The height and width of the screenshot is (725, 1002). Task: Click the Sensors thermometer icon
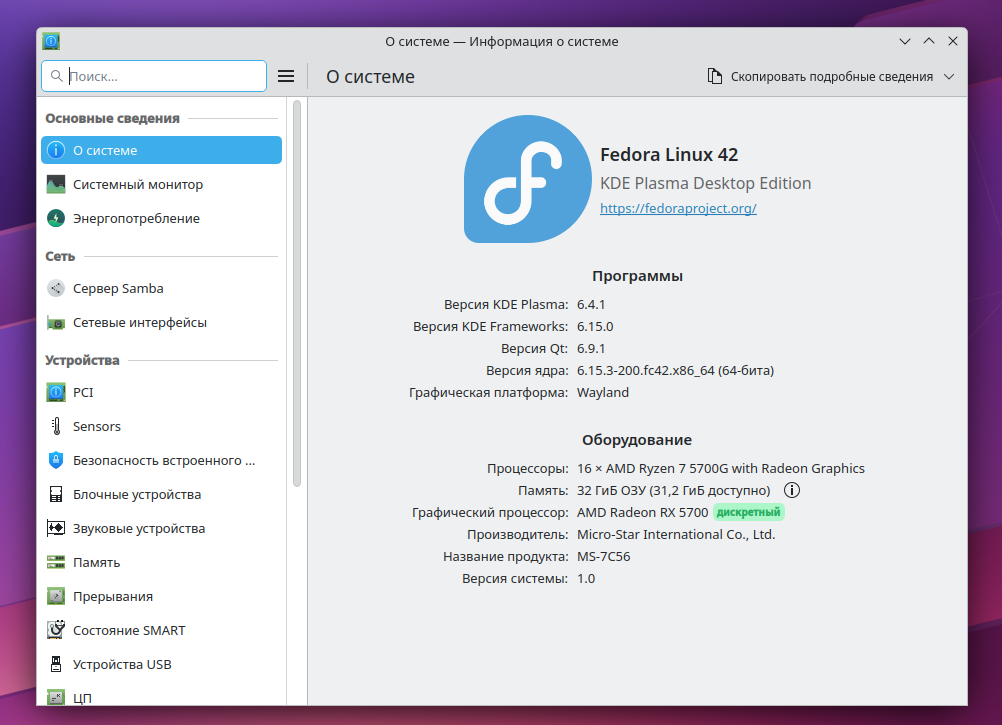[x=56, y=426]
